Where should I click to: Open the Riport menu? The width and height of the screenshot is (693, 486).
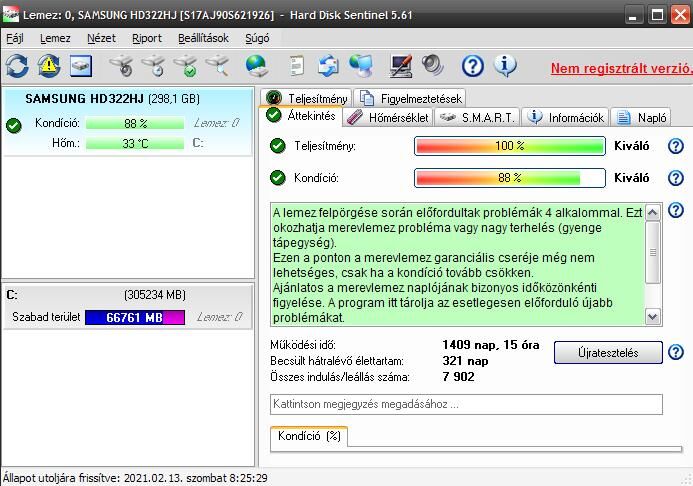(x=147, y=38)
